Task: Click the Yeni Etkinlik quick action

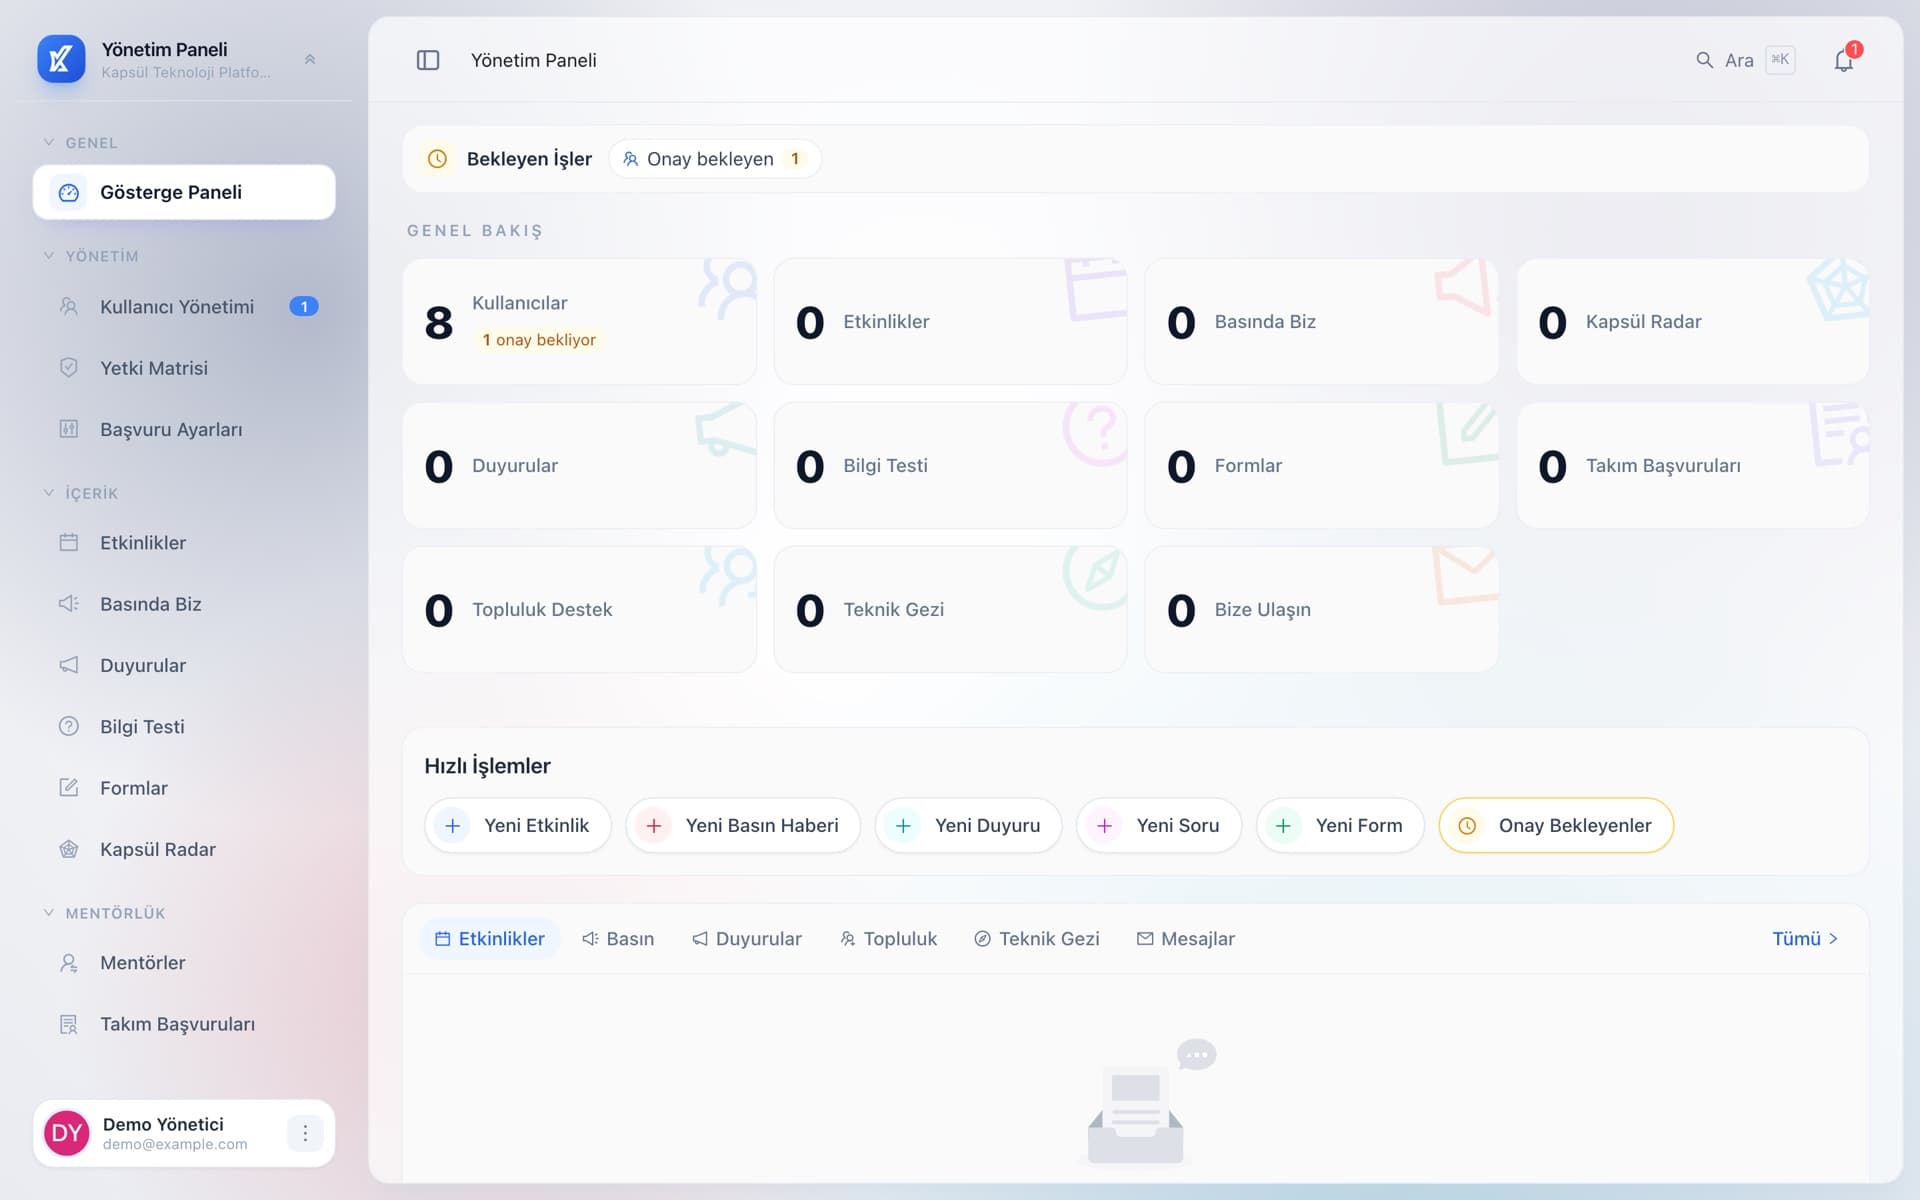Action: [518, 825]
